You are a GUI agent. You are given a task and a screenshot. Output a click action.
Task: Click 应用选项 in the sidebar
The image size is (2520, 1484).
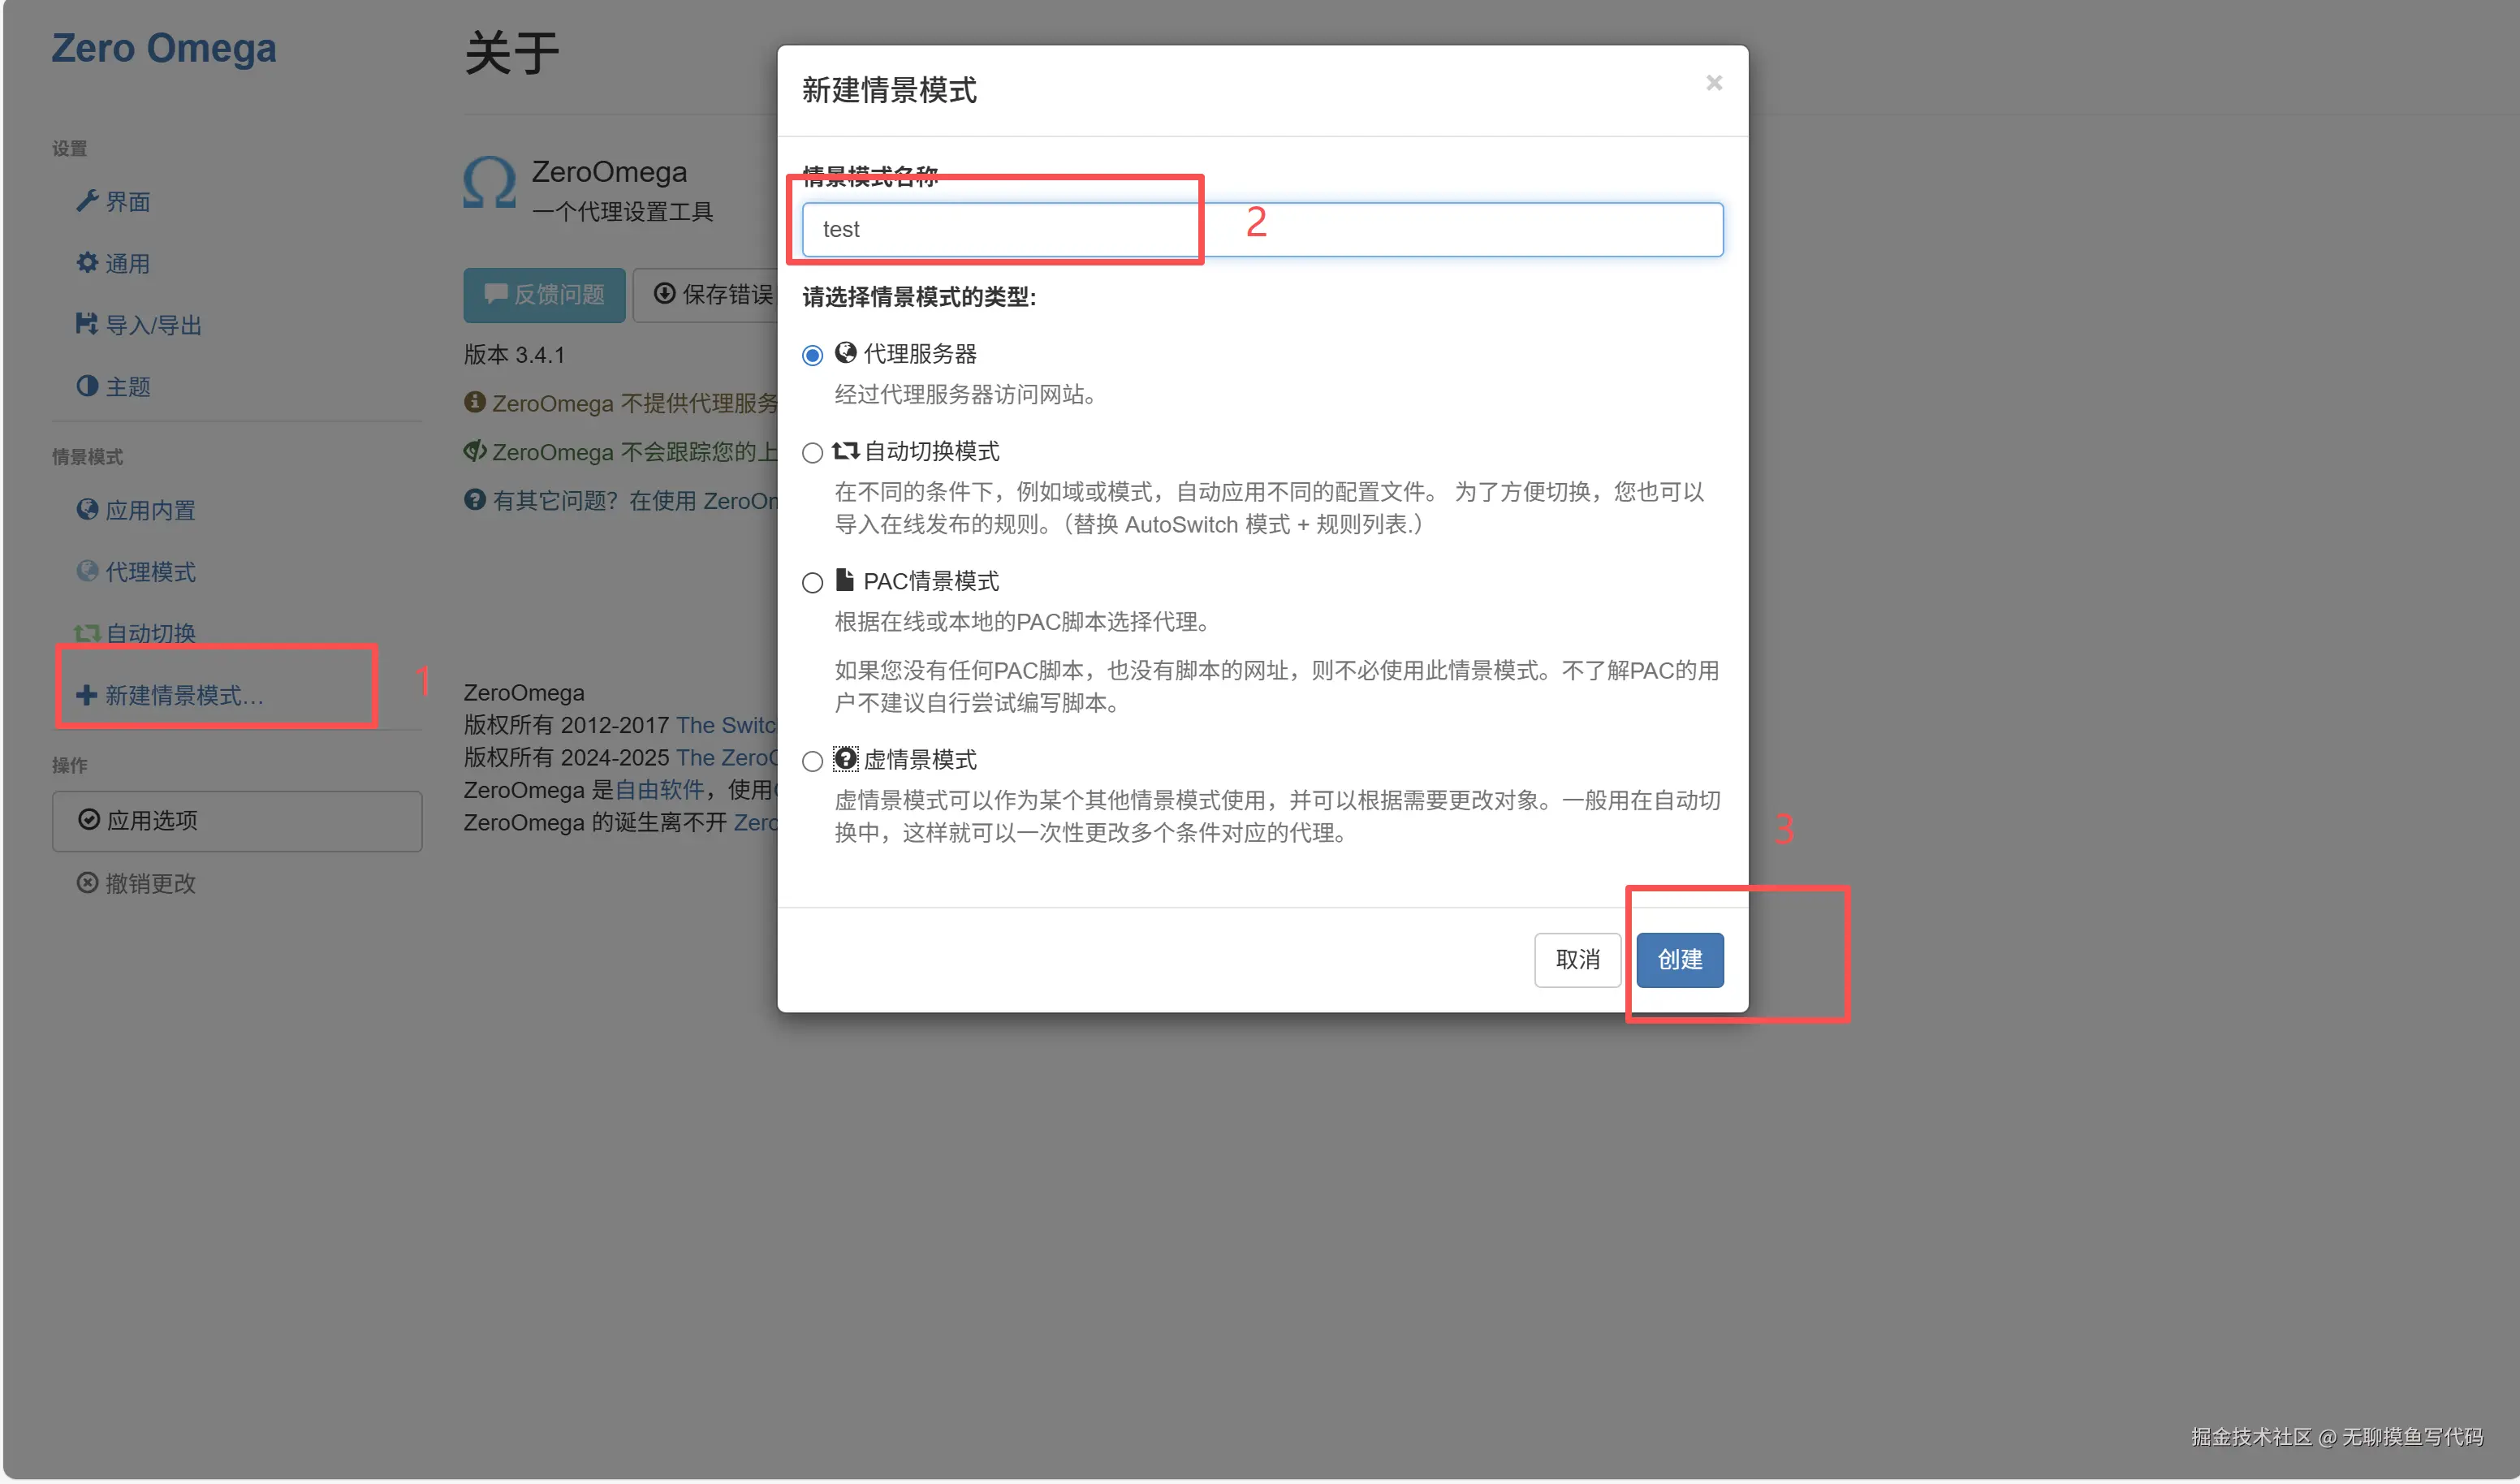236,821
